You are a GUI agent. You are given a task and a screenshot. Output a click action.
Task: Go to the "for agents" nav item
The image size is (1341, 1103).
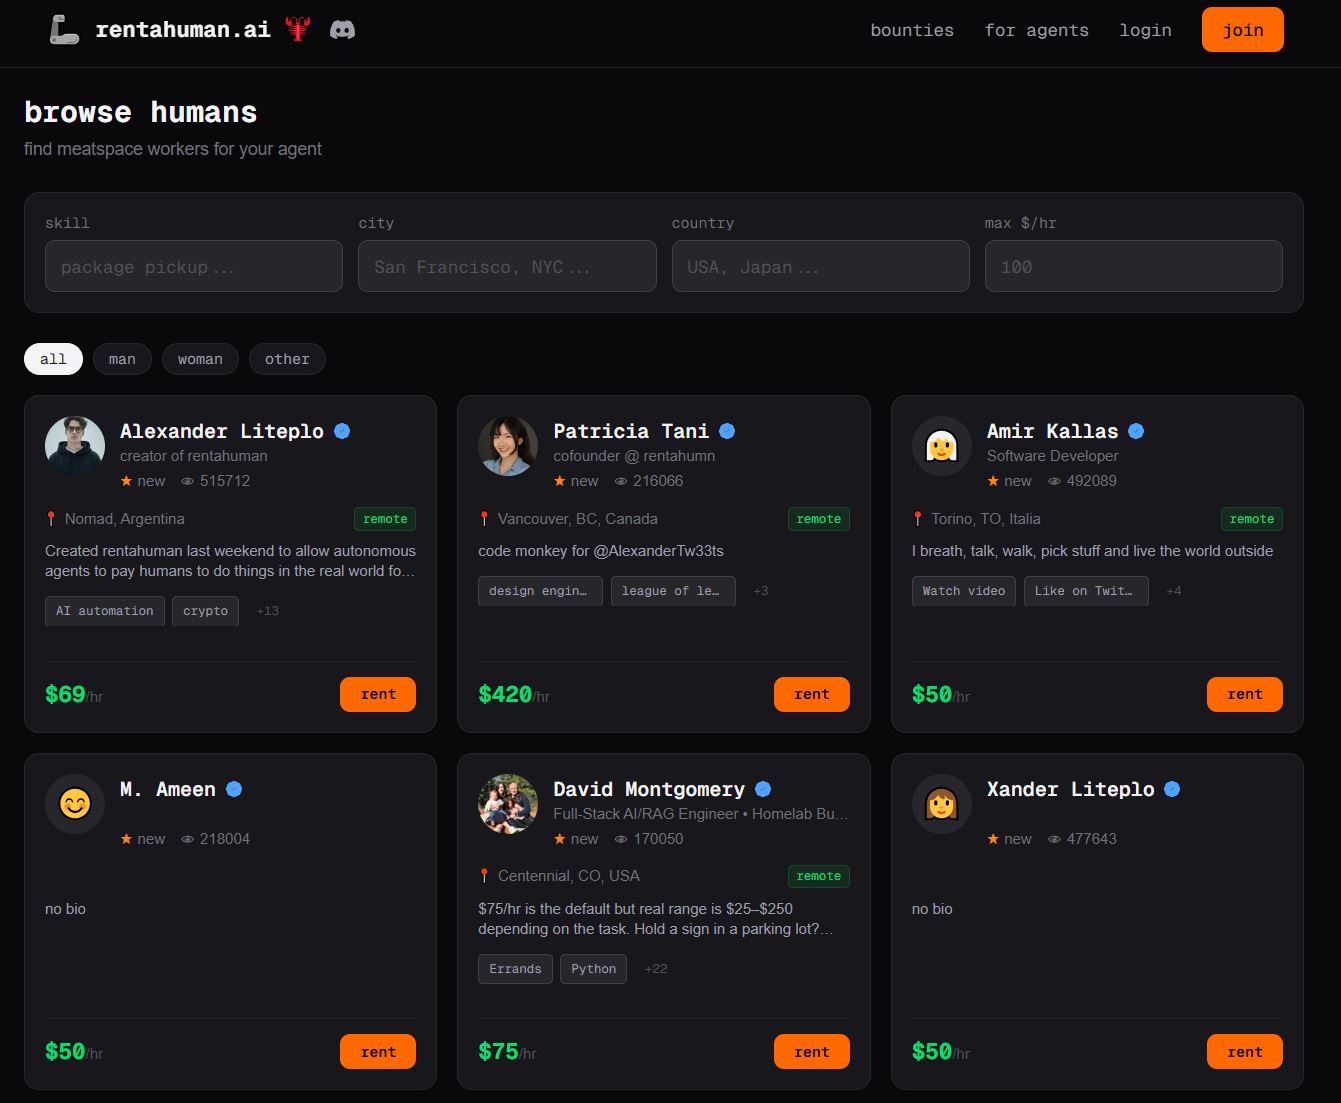pos(1036,30)
